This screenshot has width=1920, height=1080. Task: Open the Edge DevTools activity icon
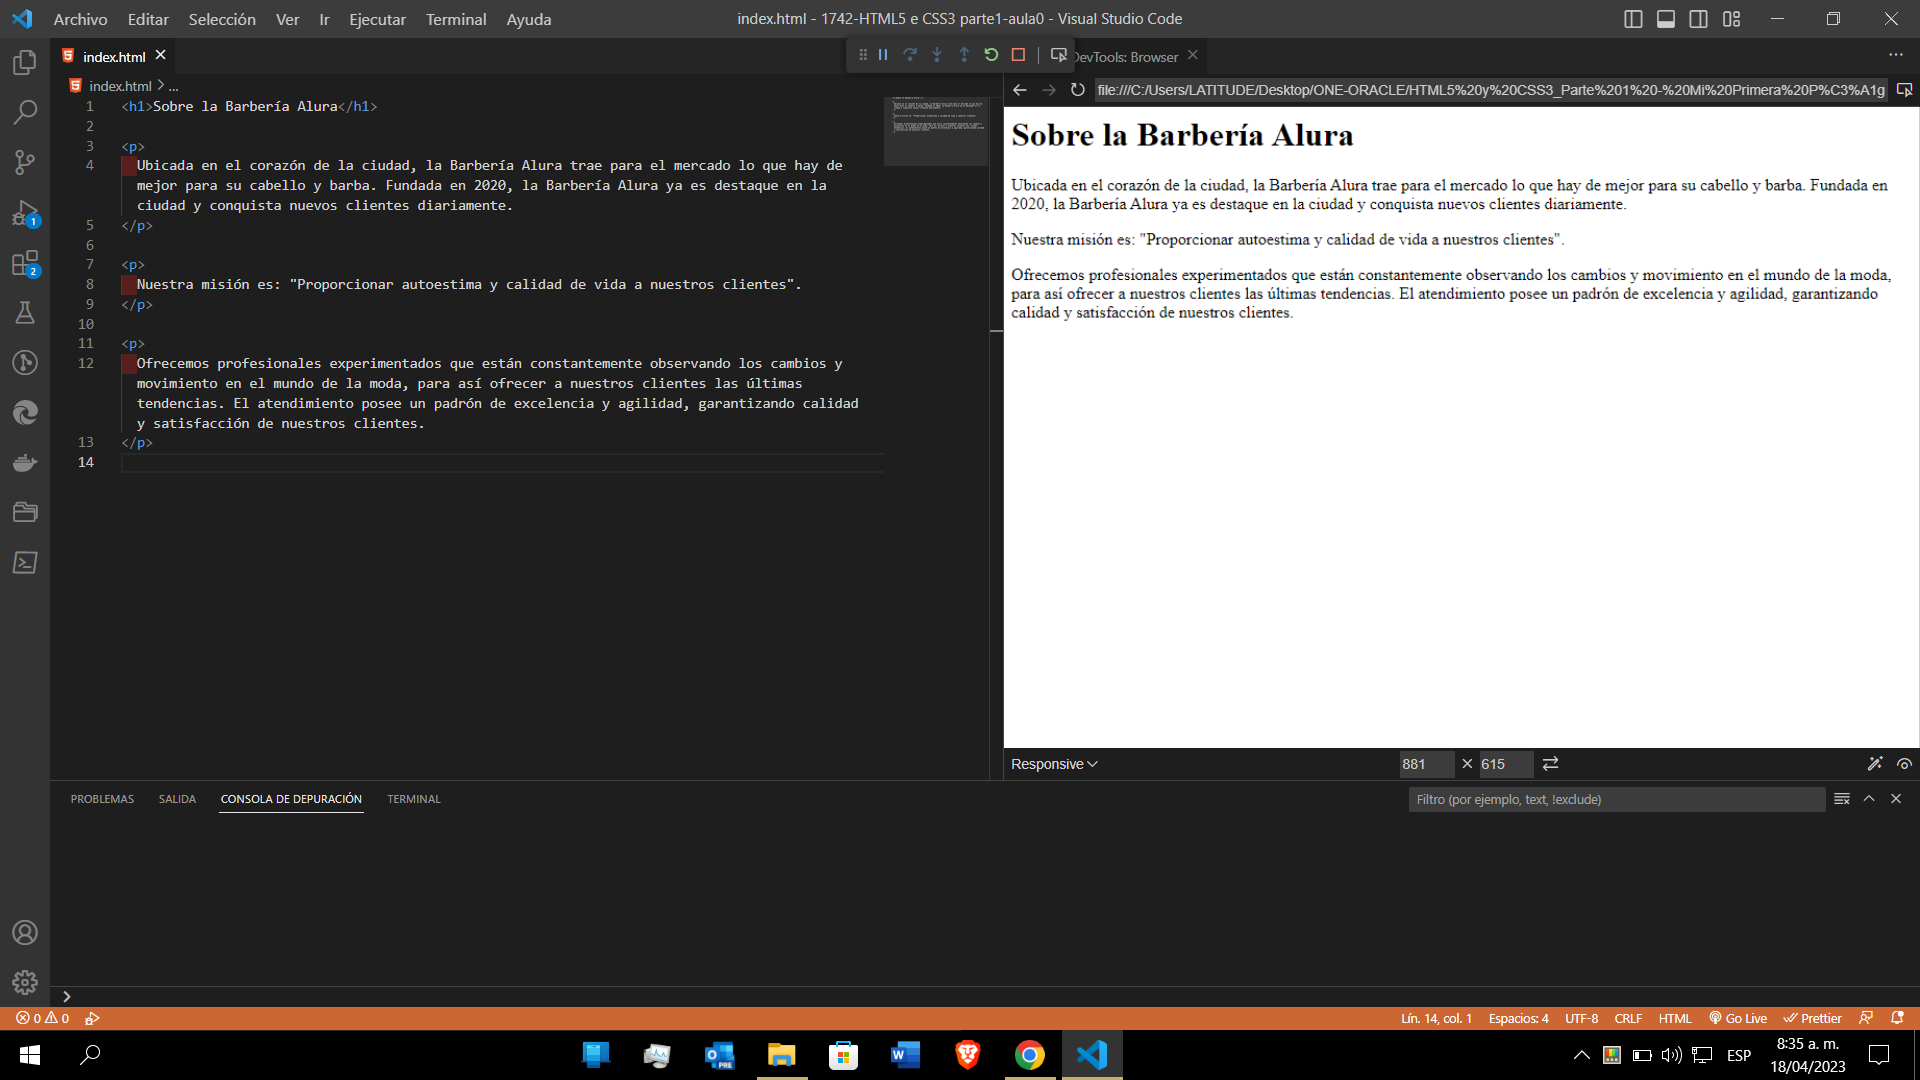25,412
